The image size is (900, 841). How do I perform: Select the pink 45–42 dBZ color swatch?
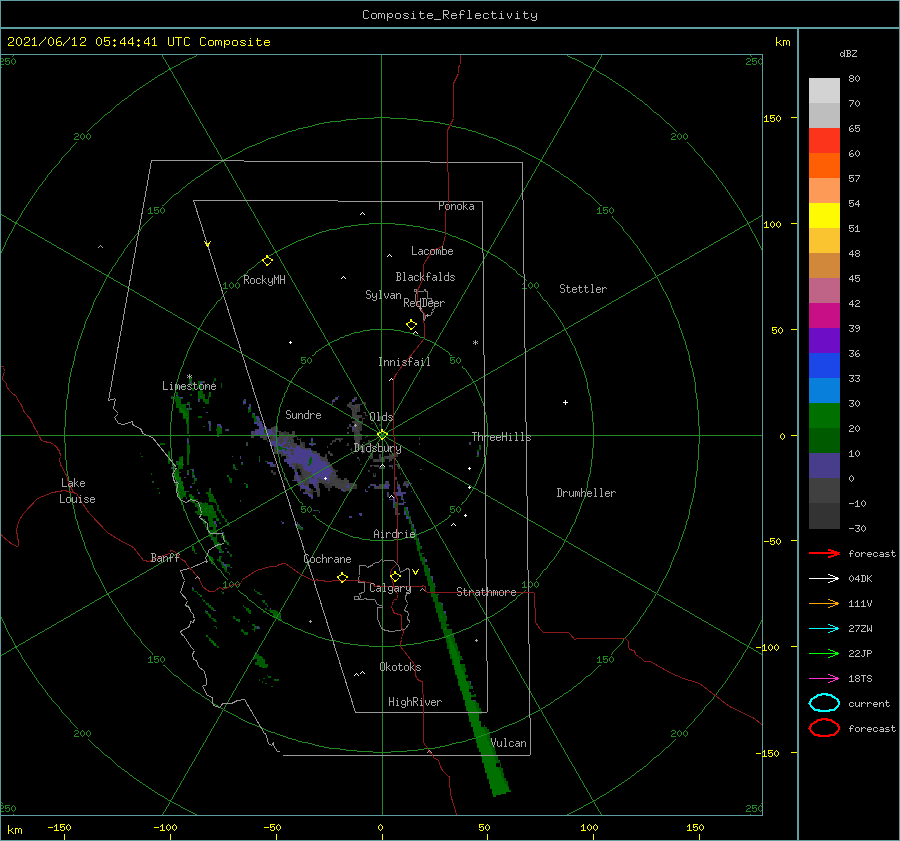tap(824, 290)
